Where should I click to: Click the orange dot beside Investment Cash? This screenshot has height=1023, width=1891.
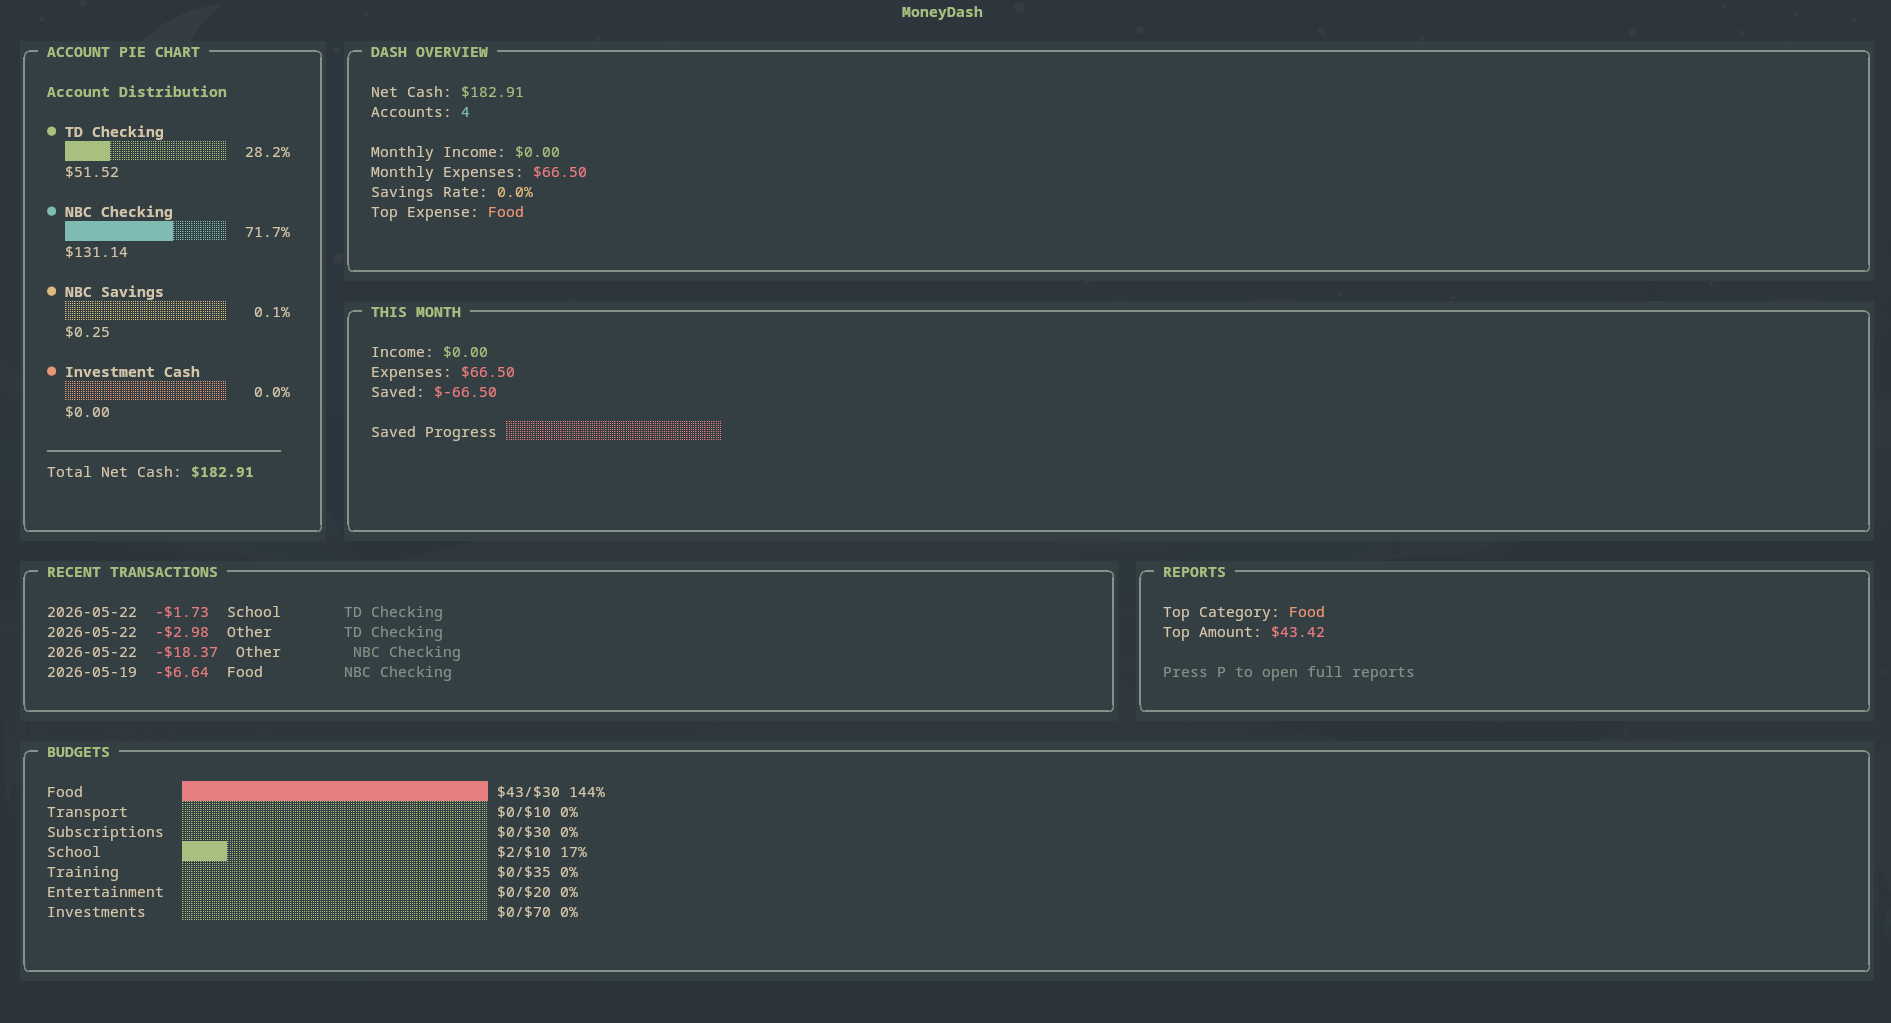coord(51,372)
